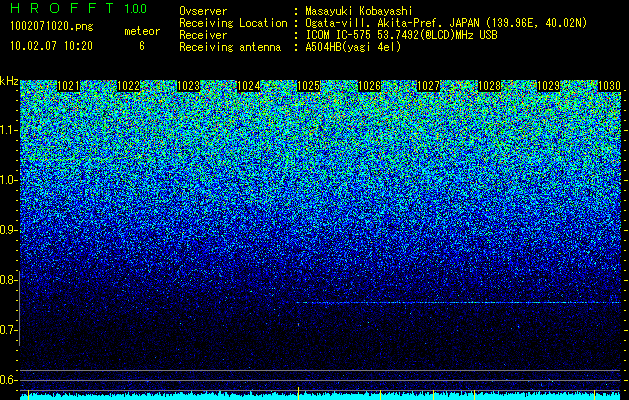Click the 1022 time label
629x400 pixels.
pos(129,86)
